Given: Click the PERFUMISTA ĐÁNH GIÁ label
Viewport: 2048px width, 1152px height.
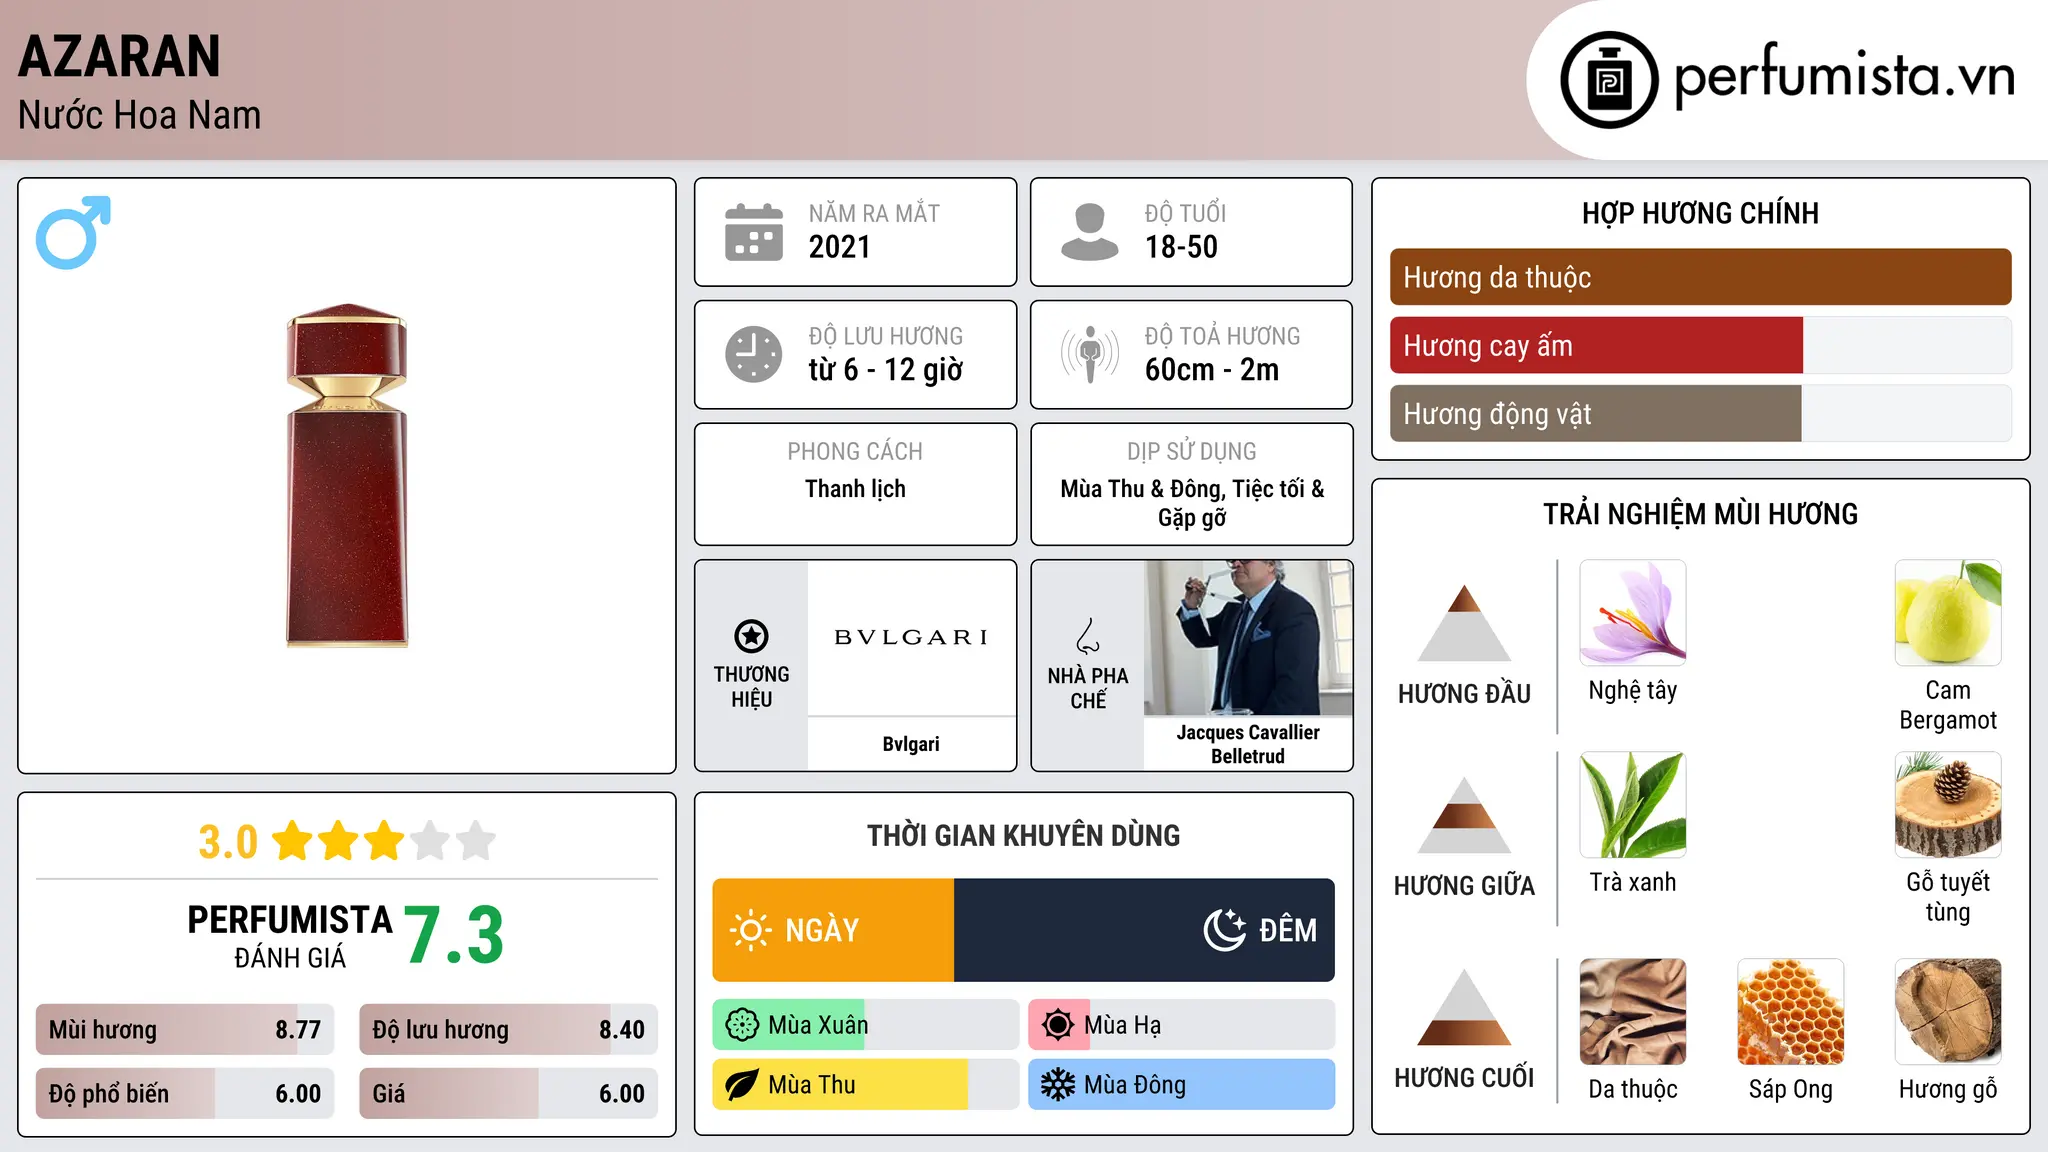Looking at the screenshot, I should pyautogui.click(x=290, y=936).
